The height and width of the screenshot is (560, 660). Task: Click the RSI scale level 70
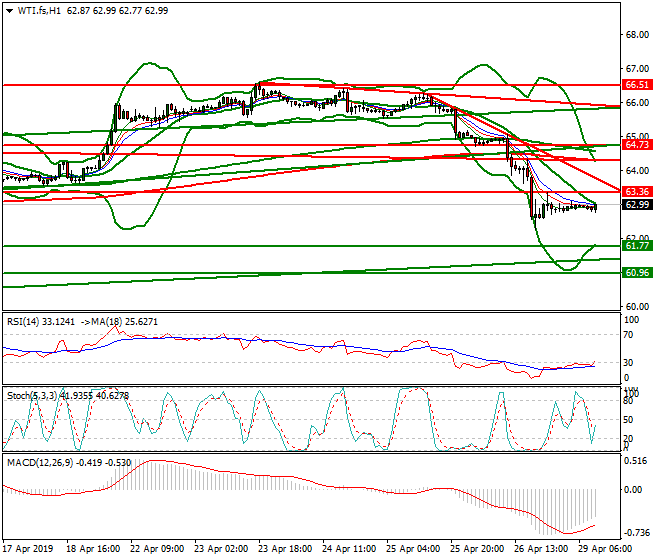[628, 335]
